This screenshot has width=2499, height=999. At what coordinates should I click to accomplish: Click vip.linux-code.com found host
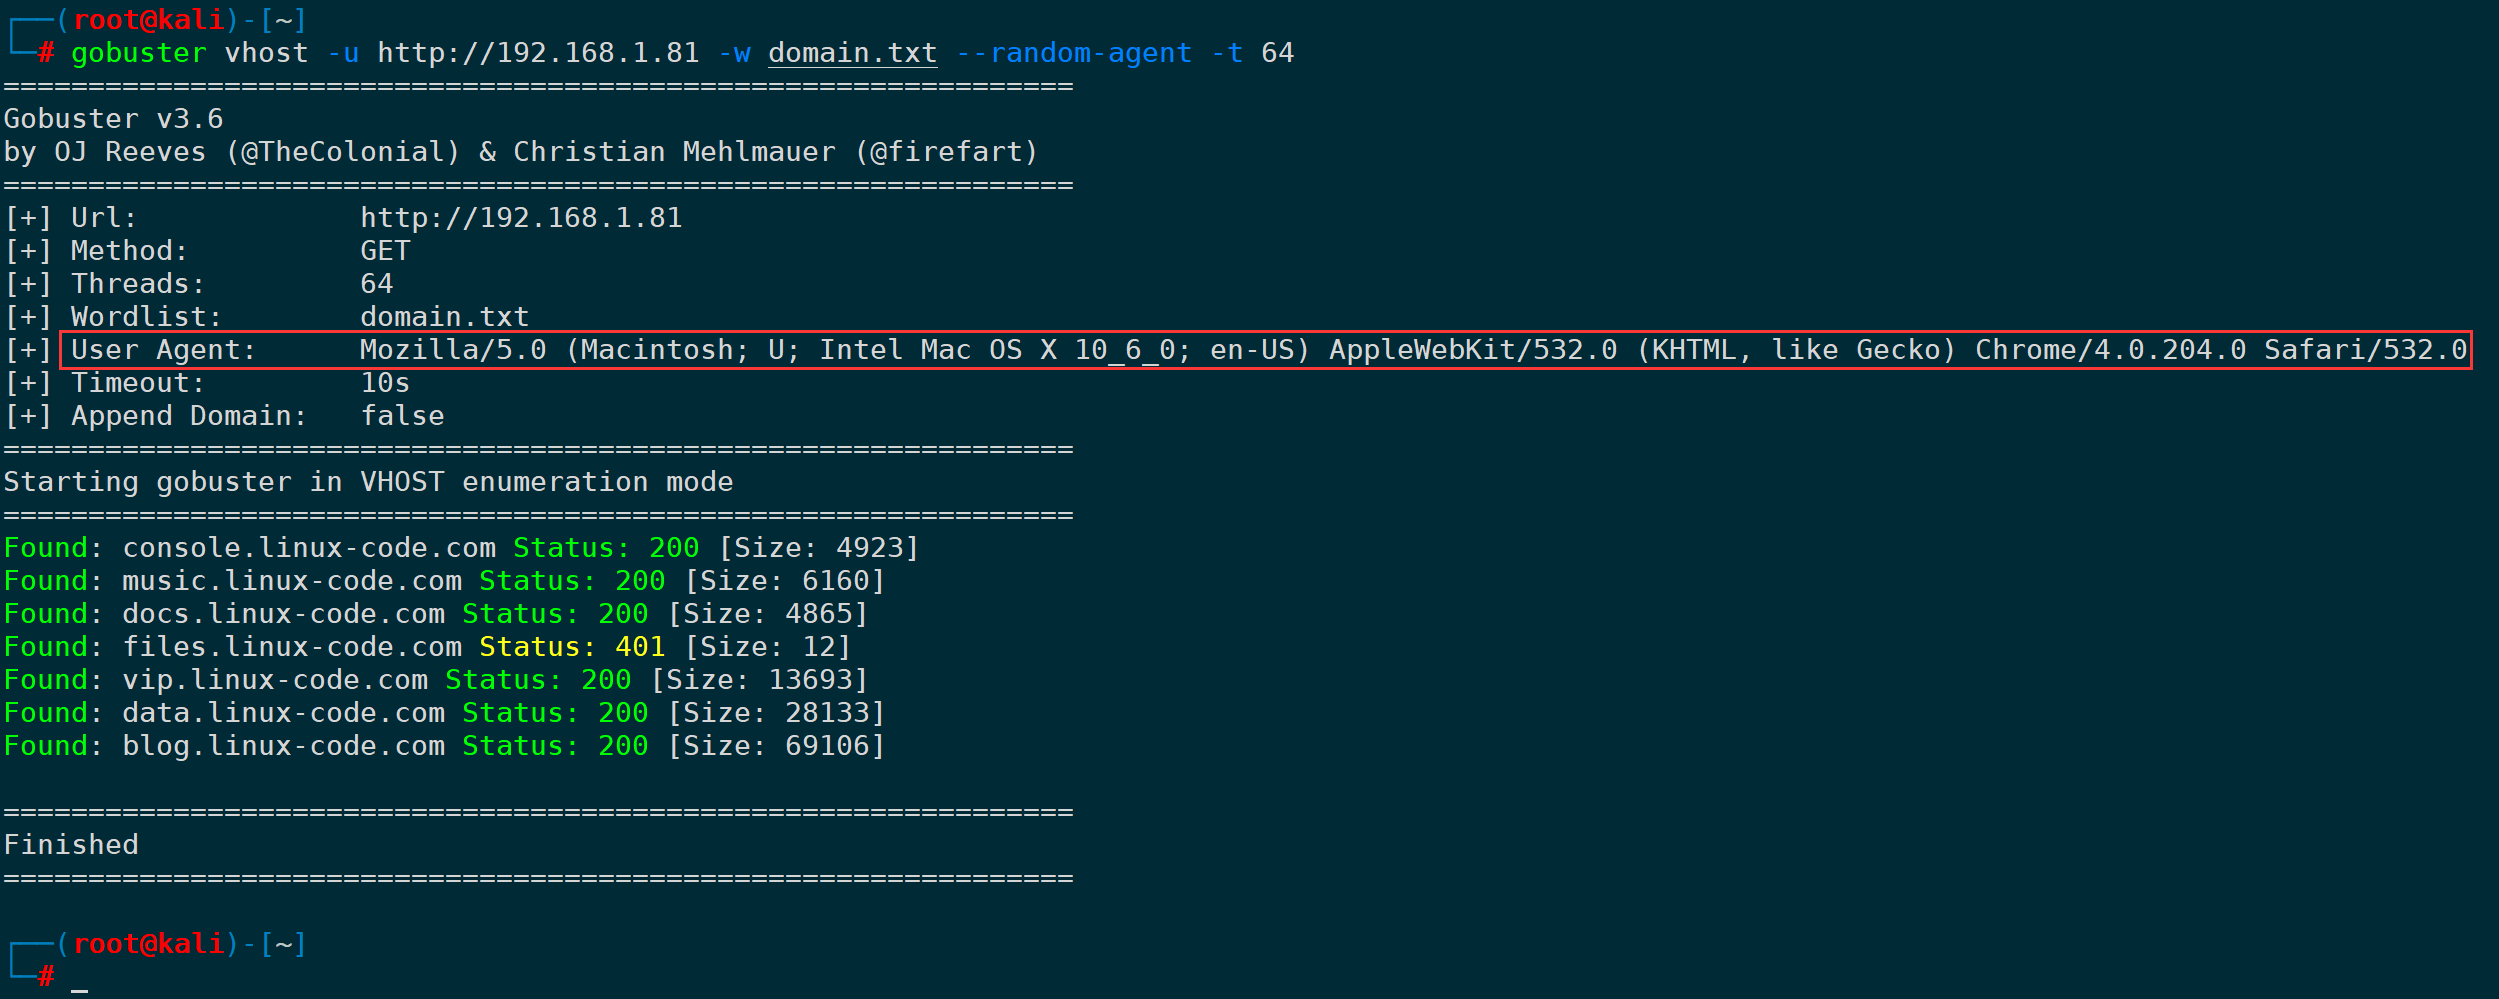[x=275, y=680]
